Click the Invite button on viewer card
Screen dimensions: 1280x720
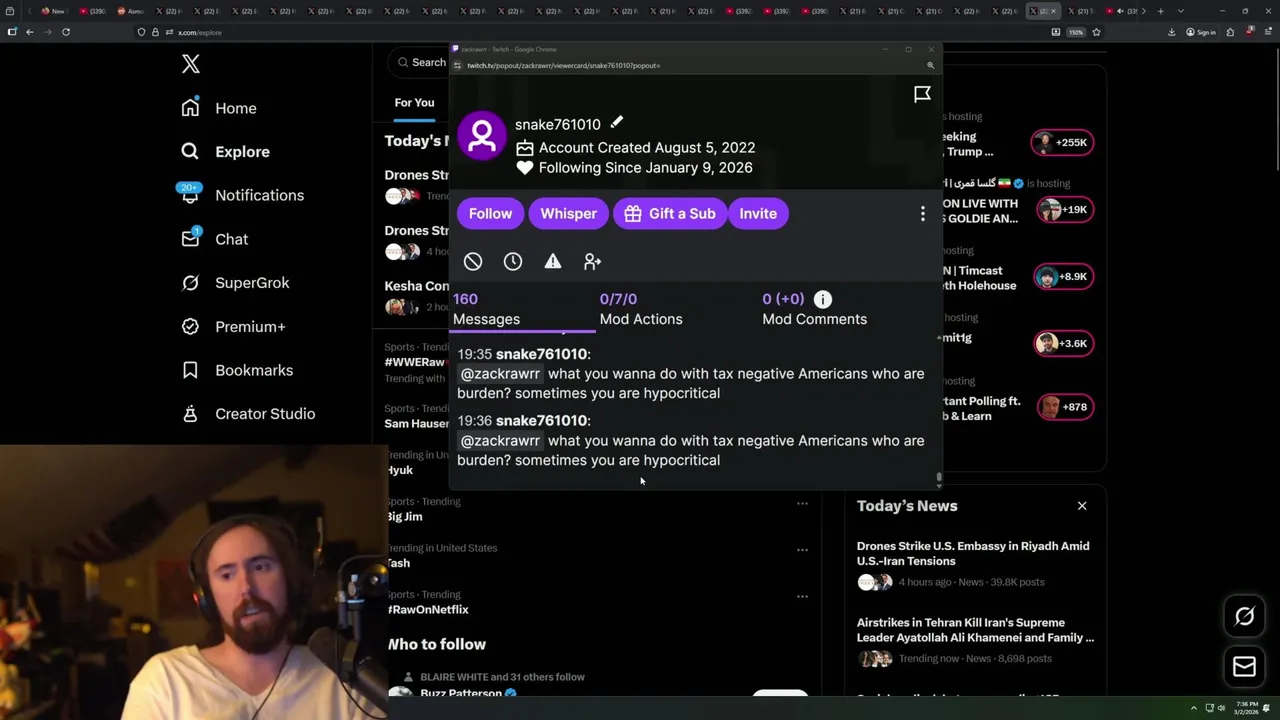coord(758,213)
